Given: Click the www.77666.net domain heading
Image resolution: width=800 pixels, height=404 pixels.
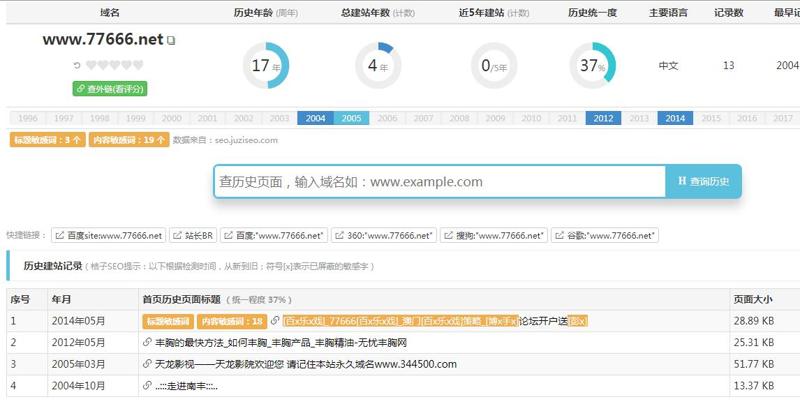Looking at the screenshot, I should tap(103, 39).
